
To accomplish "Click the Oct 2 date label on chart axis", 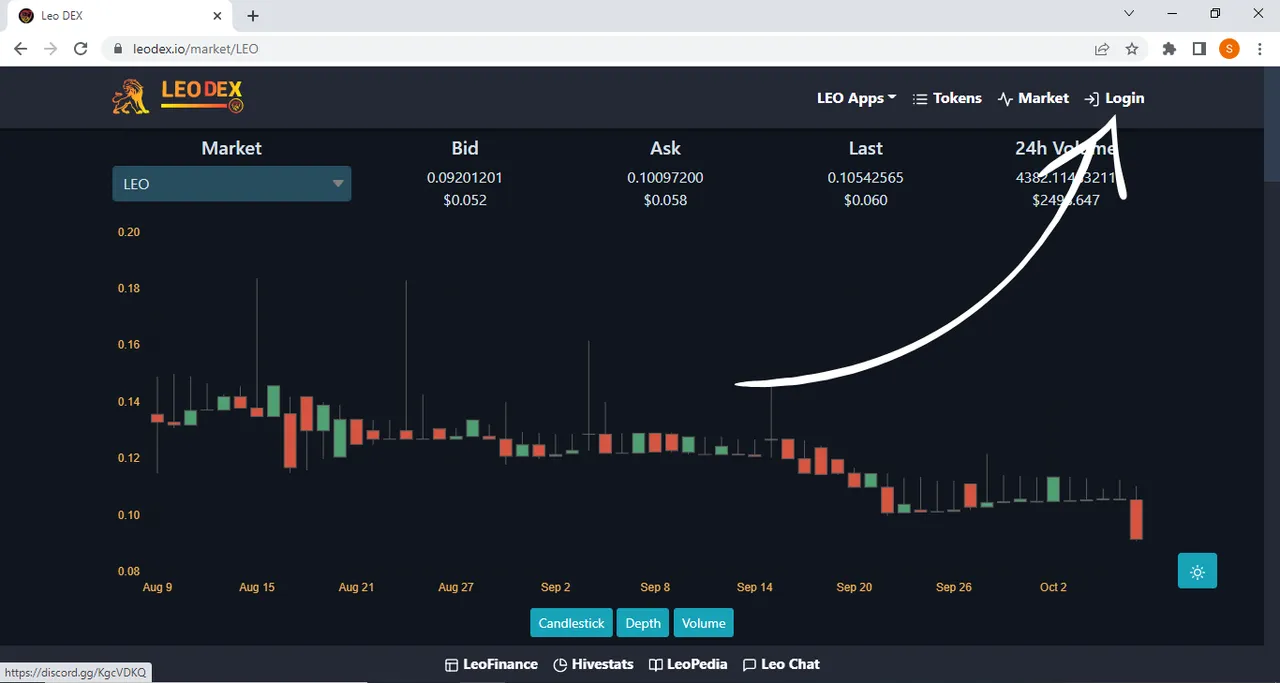I will (x=1053, y=587).
